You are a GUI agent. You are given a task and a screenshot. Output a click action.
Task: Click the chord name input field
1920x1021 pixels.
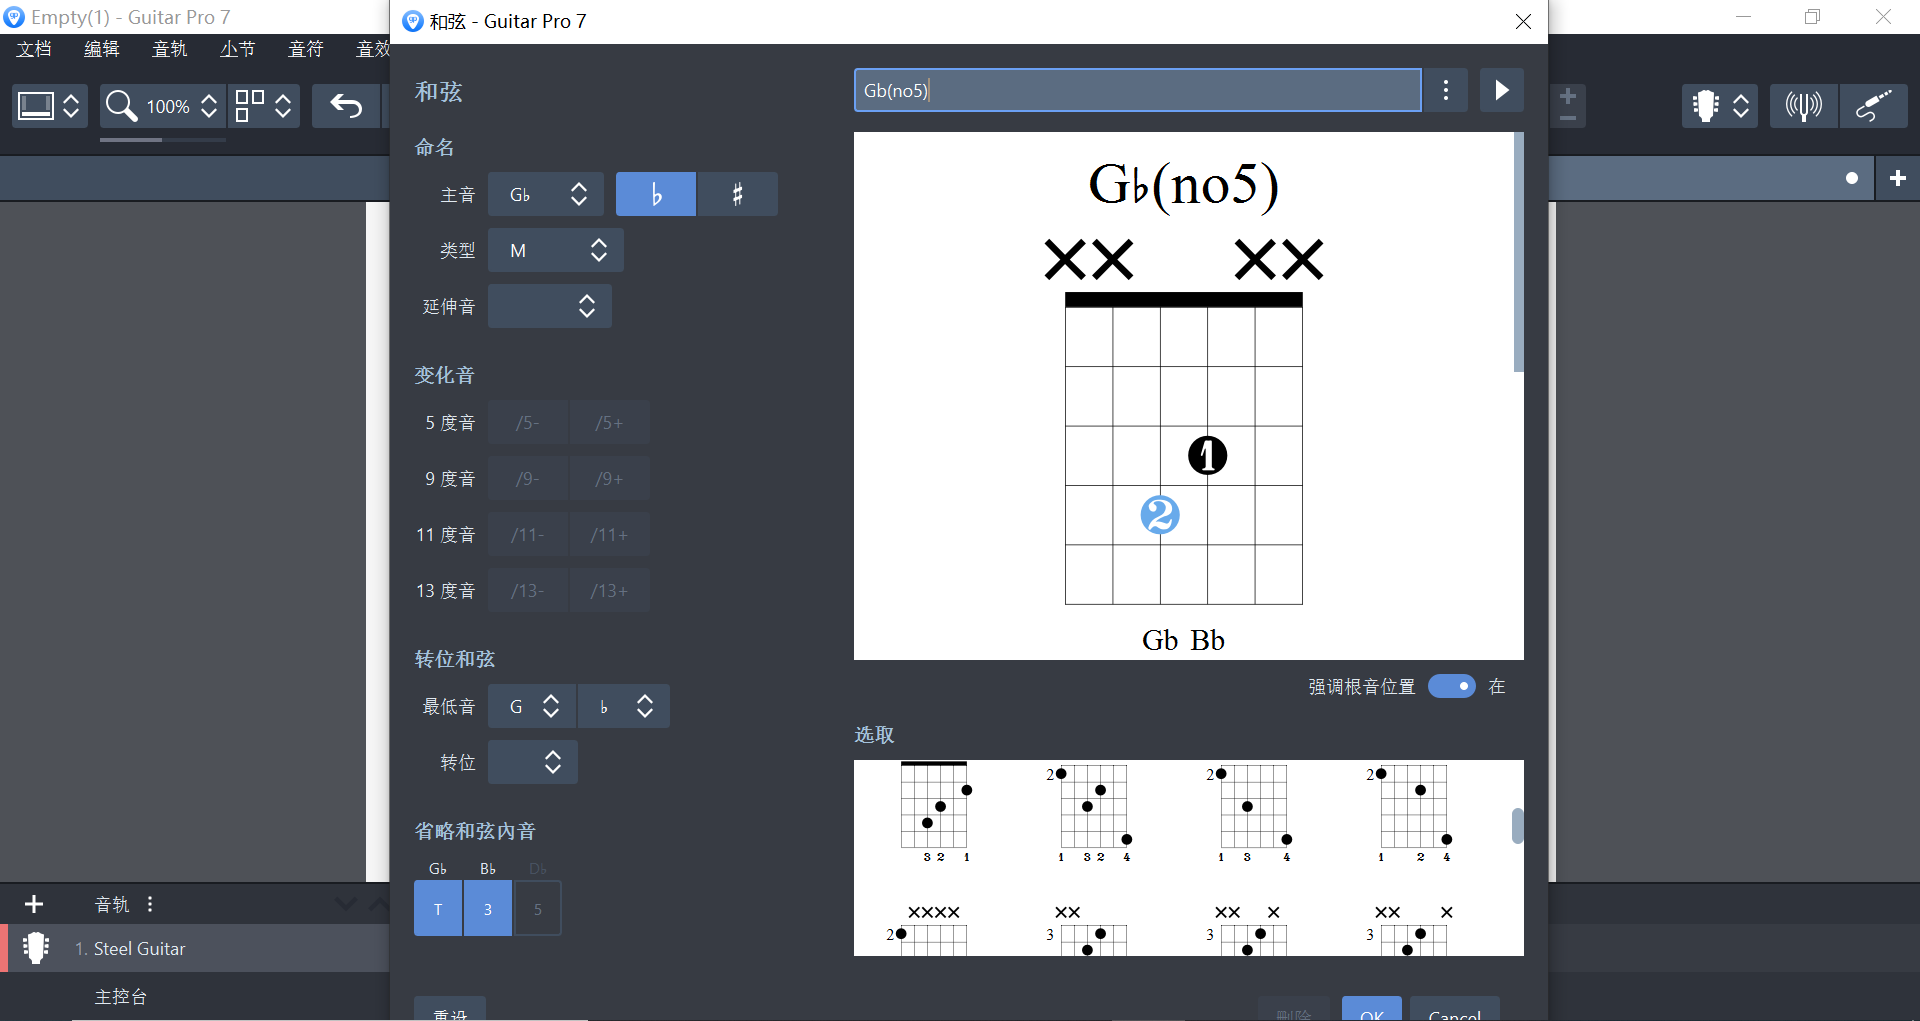(x=1136, y=90)
